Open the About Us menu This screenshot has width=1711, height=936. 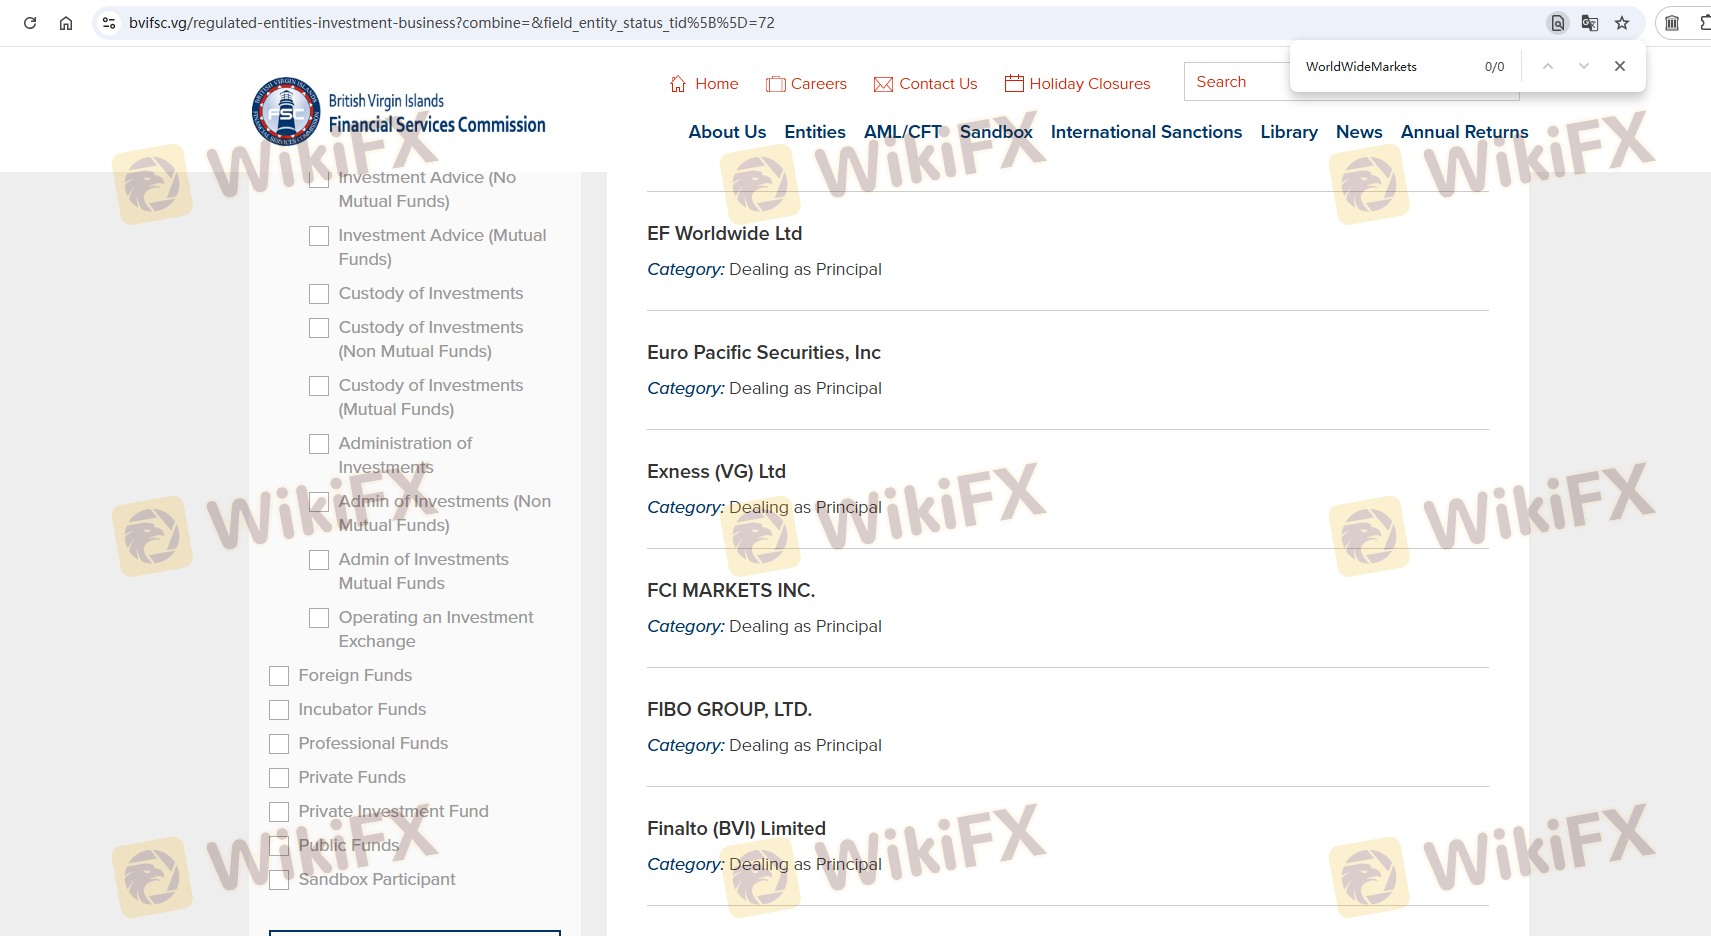point(727,132)
